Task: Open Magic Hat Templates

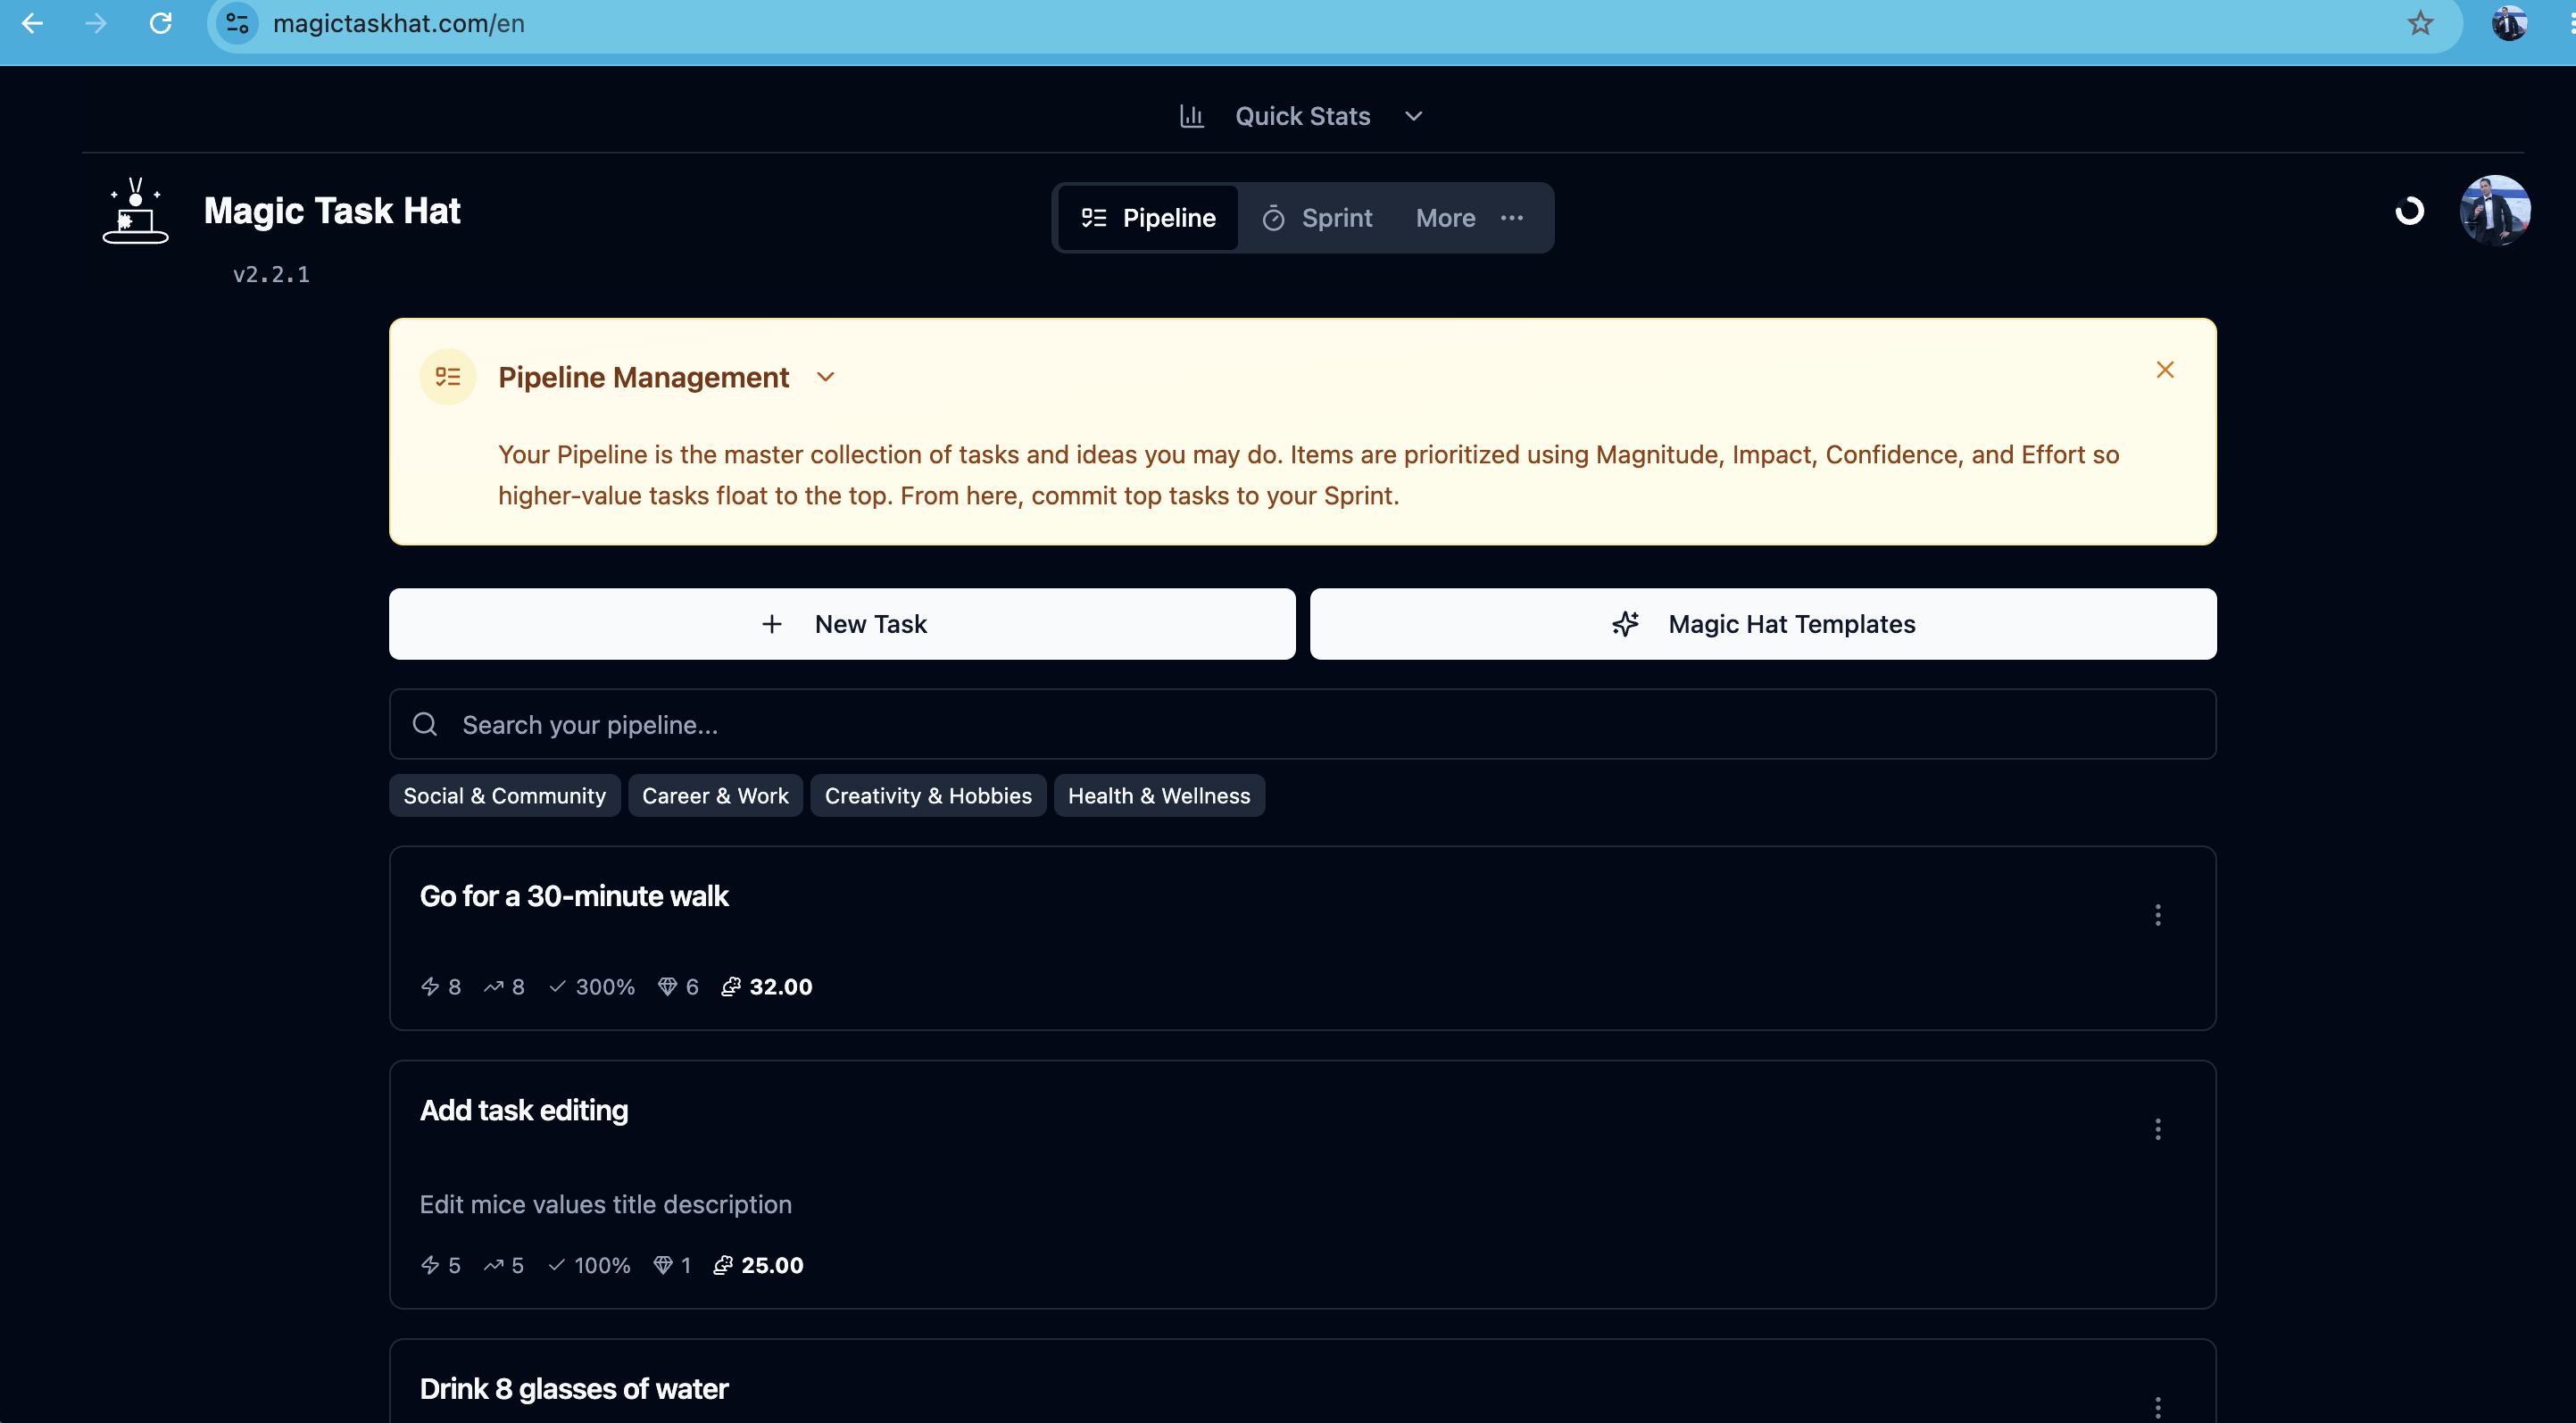Action: pos(1763,624)
